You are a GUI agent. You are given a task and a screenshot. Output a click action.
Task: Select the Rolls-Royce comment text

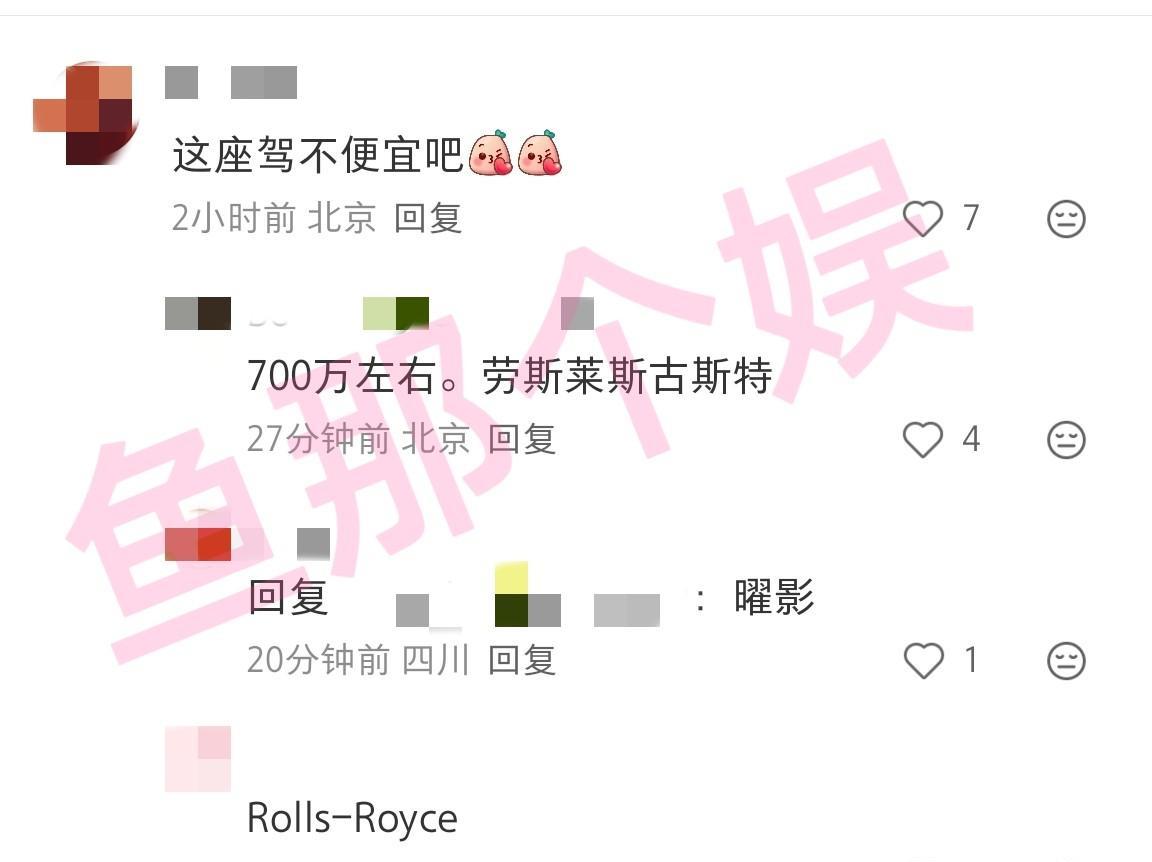353,818
